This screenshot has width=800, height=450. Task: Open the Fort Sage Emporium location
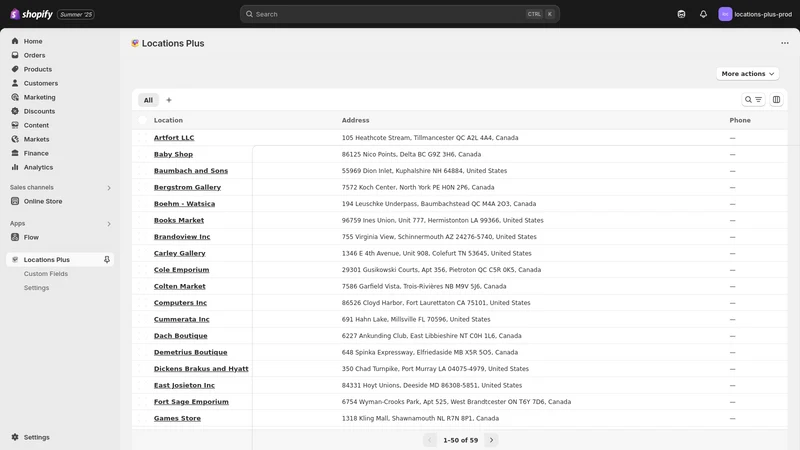click(x=191, y=402)
